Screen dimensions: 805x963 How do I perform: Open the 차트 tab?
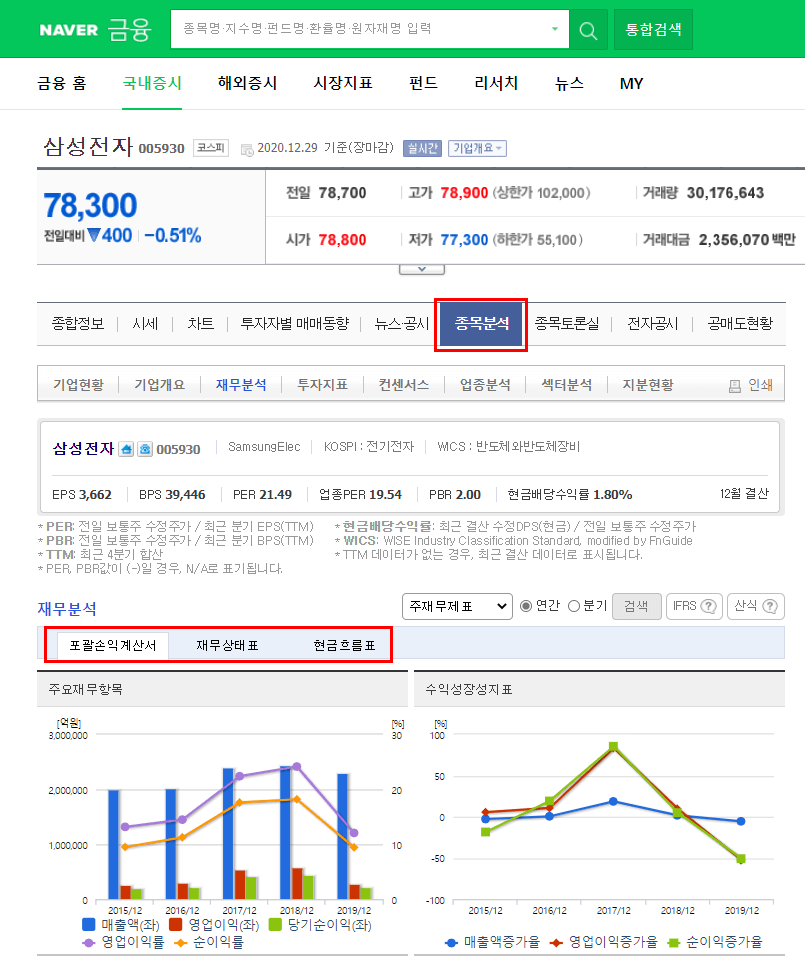(201, 324)
